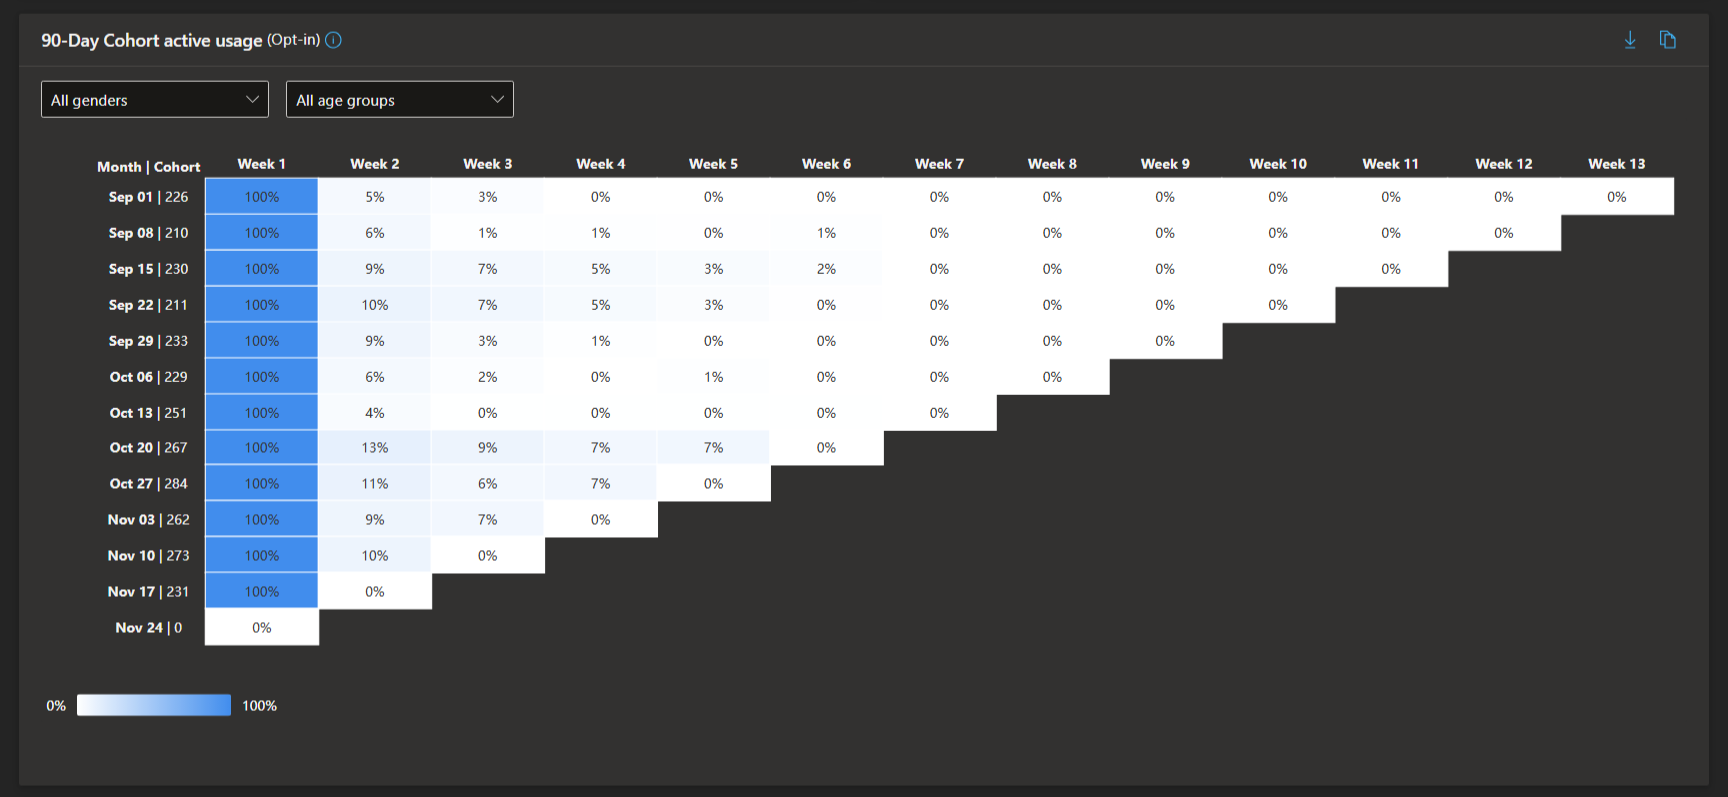Click the Month | Cohort header
Image resolution: width=1728 pixels, height=797 pixels.
tap(148, 167)
